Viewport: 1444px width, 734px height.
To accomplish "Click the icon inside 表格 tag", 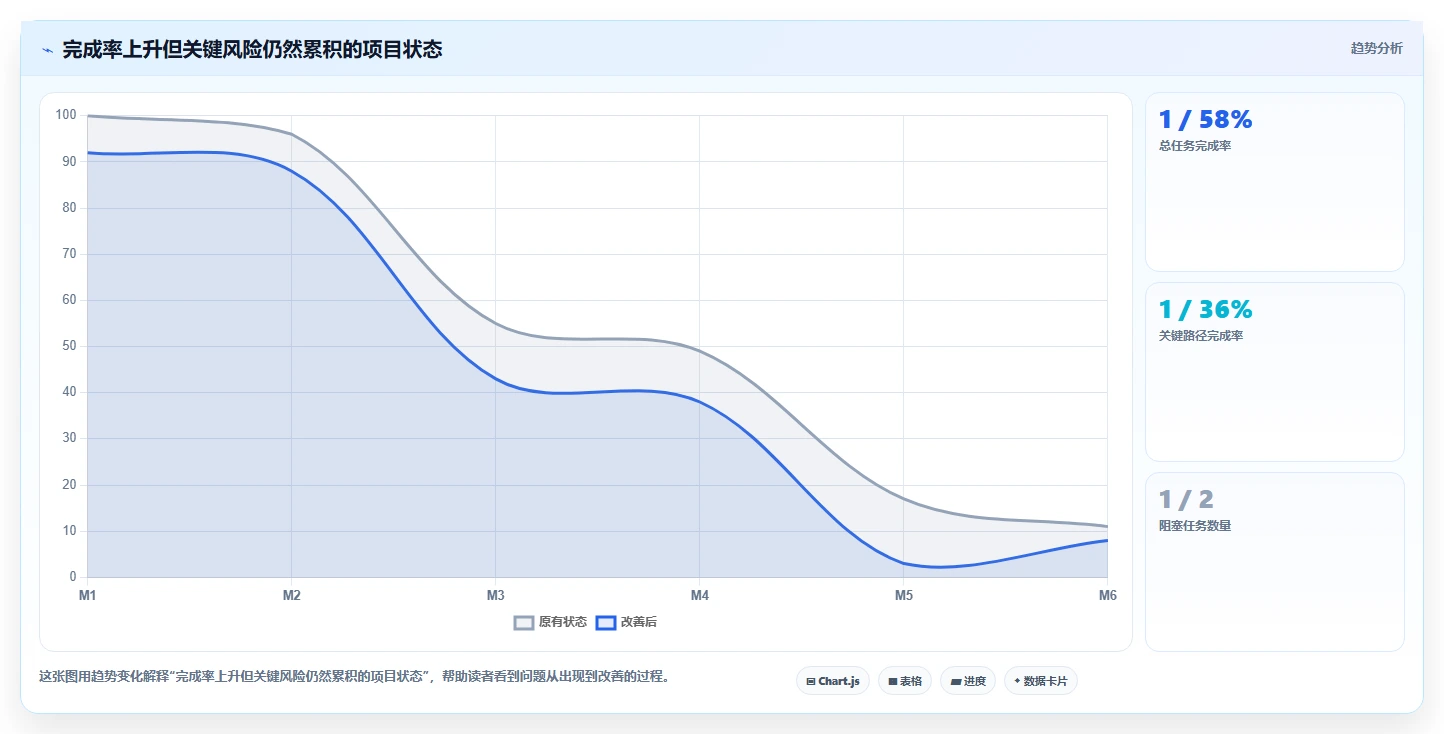I will 892,681.
